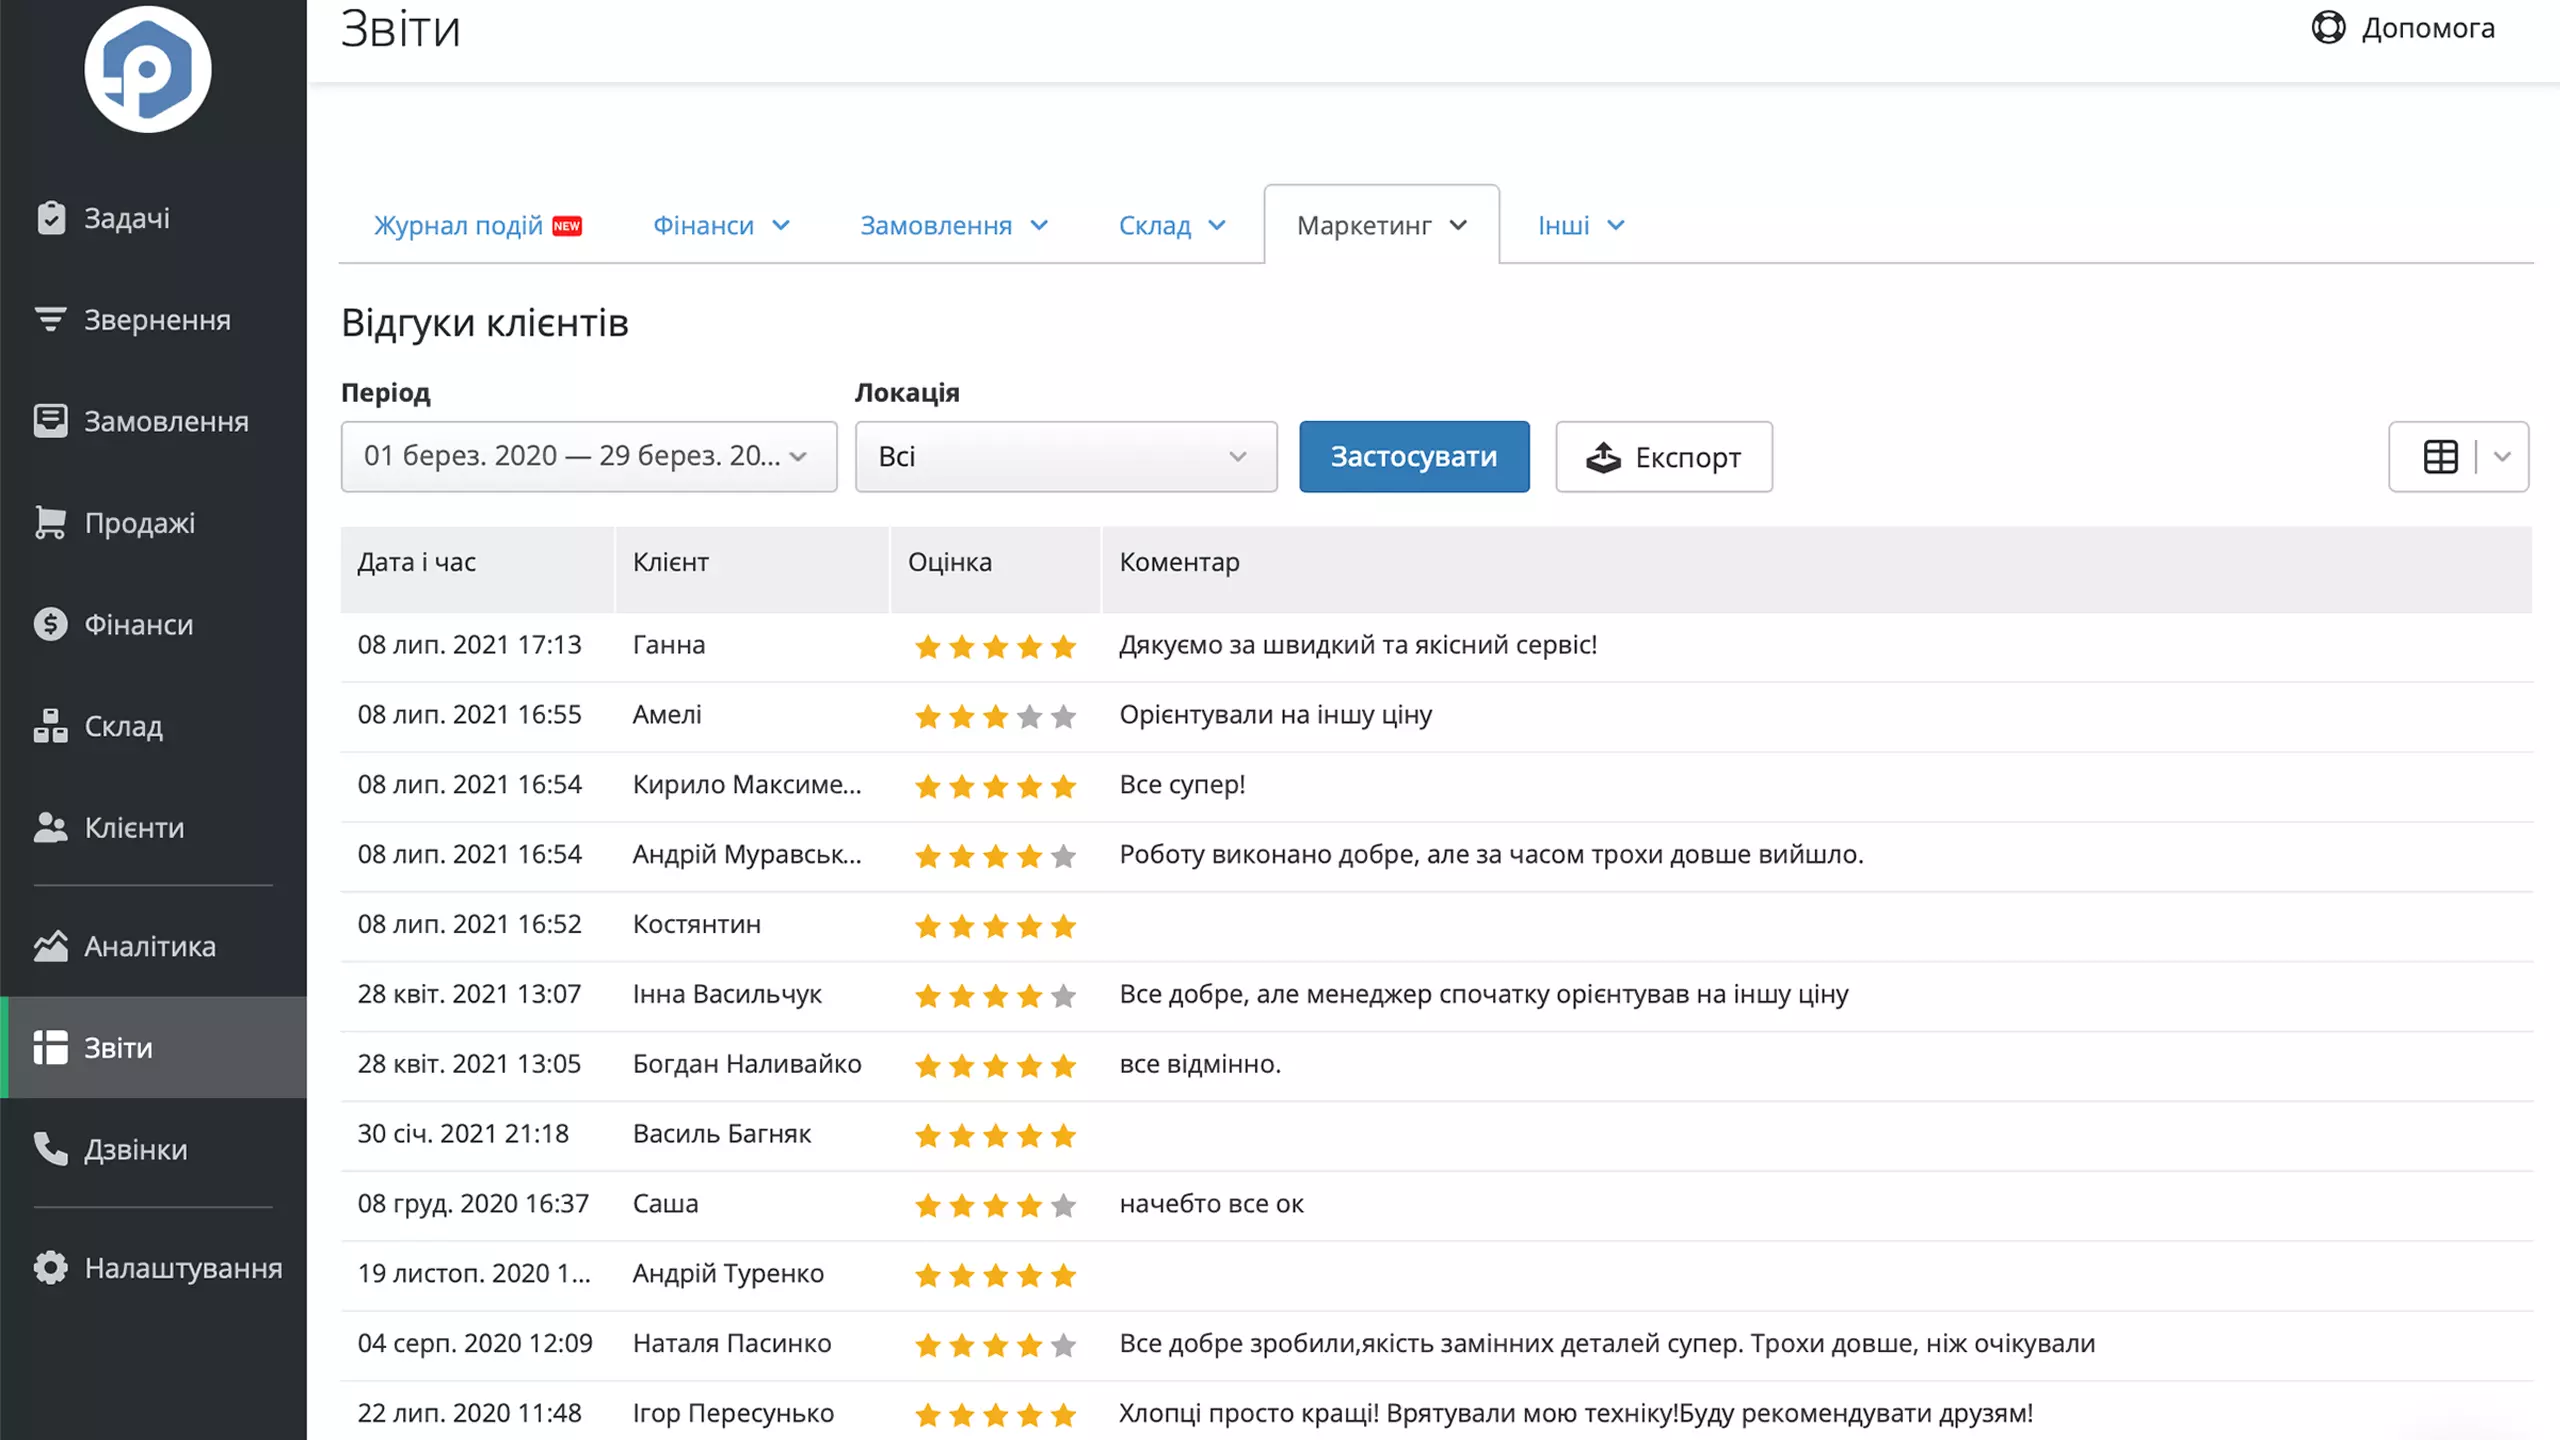This screenshot has height=1440, width=2560.
Task: Click the Відгуки клієнтів heading
Action: [485, 323]
